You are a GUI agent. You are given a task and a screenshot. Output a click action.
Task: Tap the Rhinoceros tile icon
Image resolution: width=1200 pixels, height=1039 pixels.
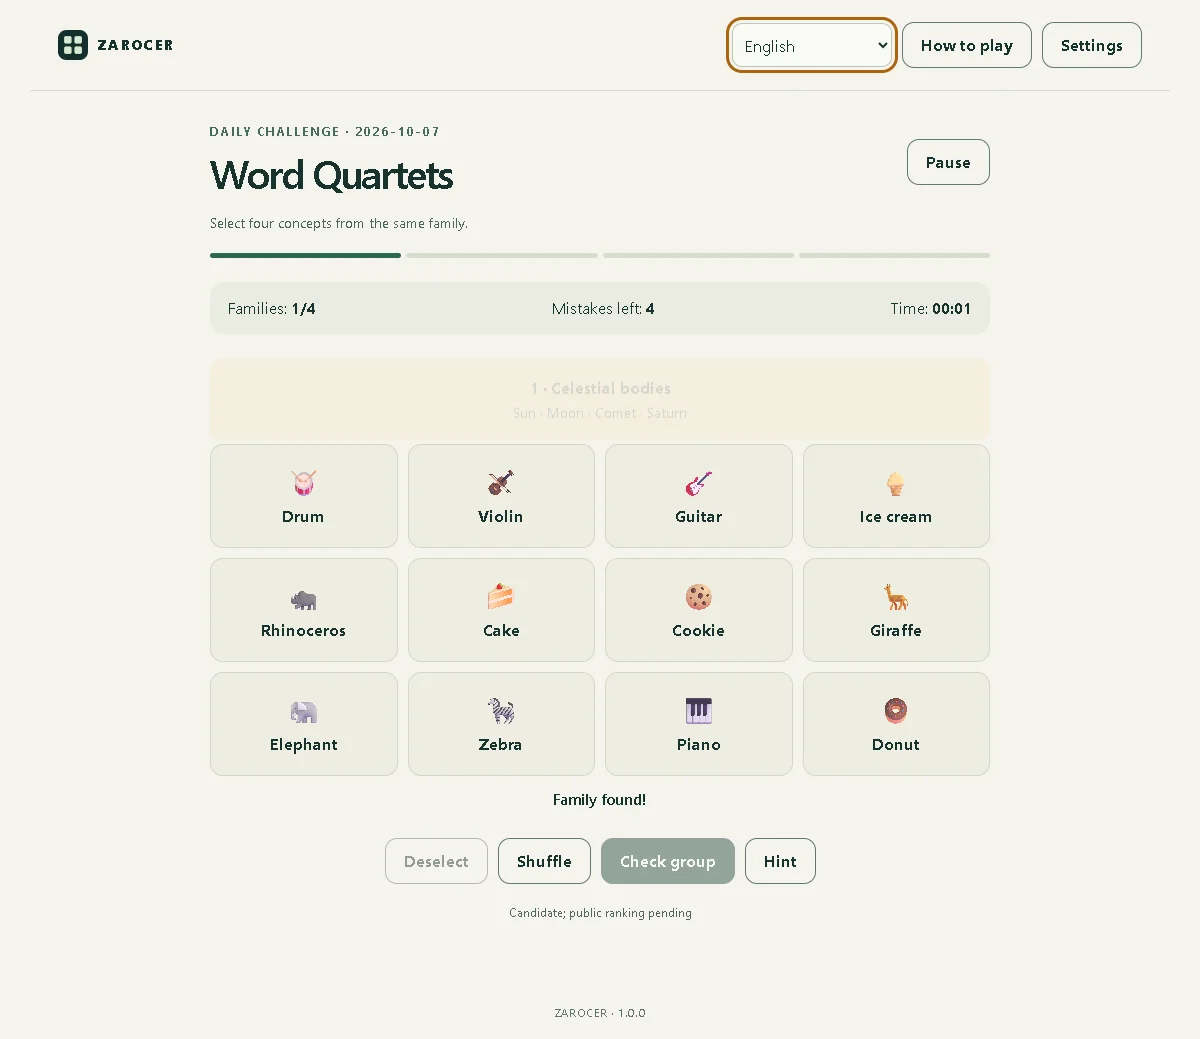[303, 598]
